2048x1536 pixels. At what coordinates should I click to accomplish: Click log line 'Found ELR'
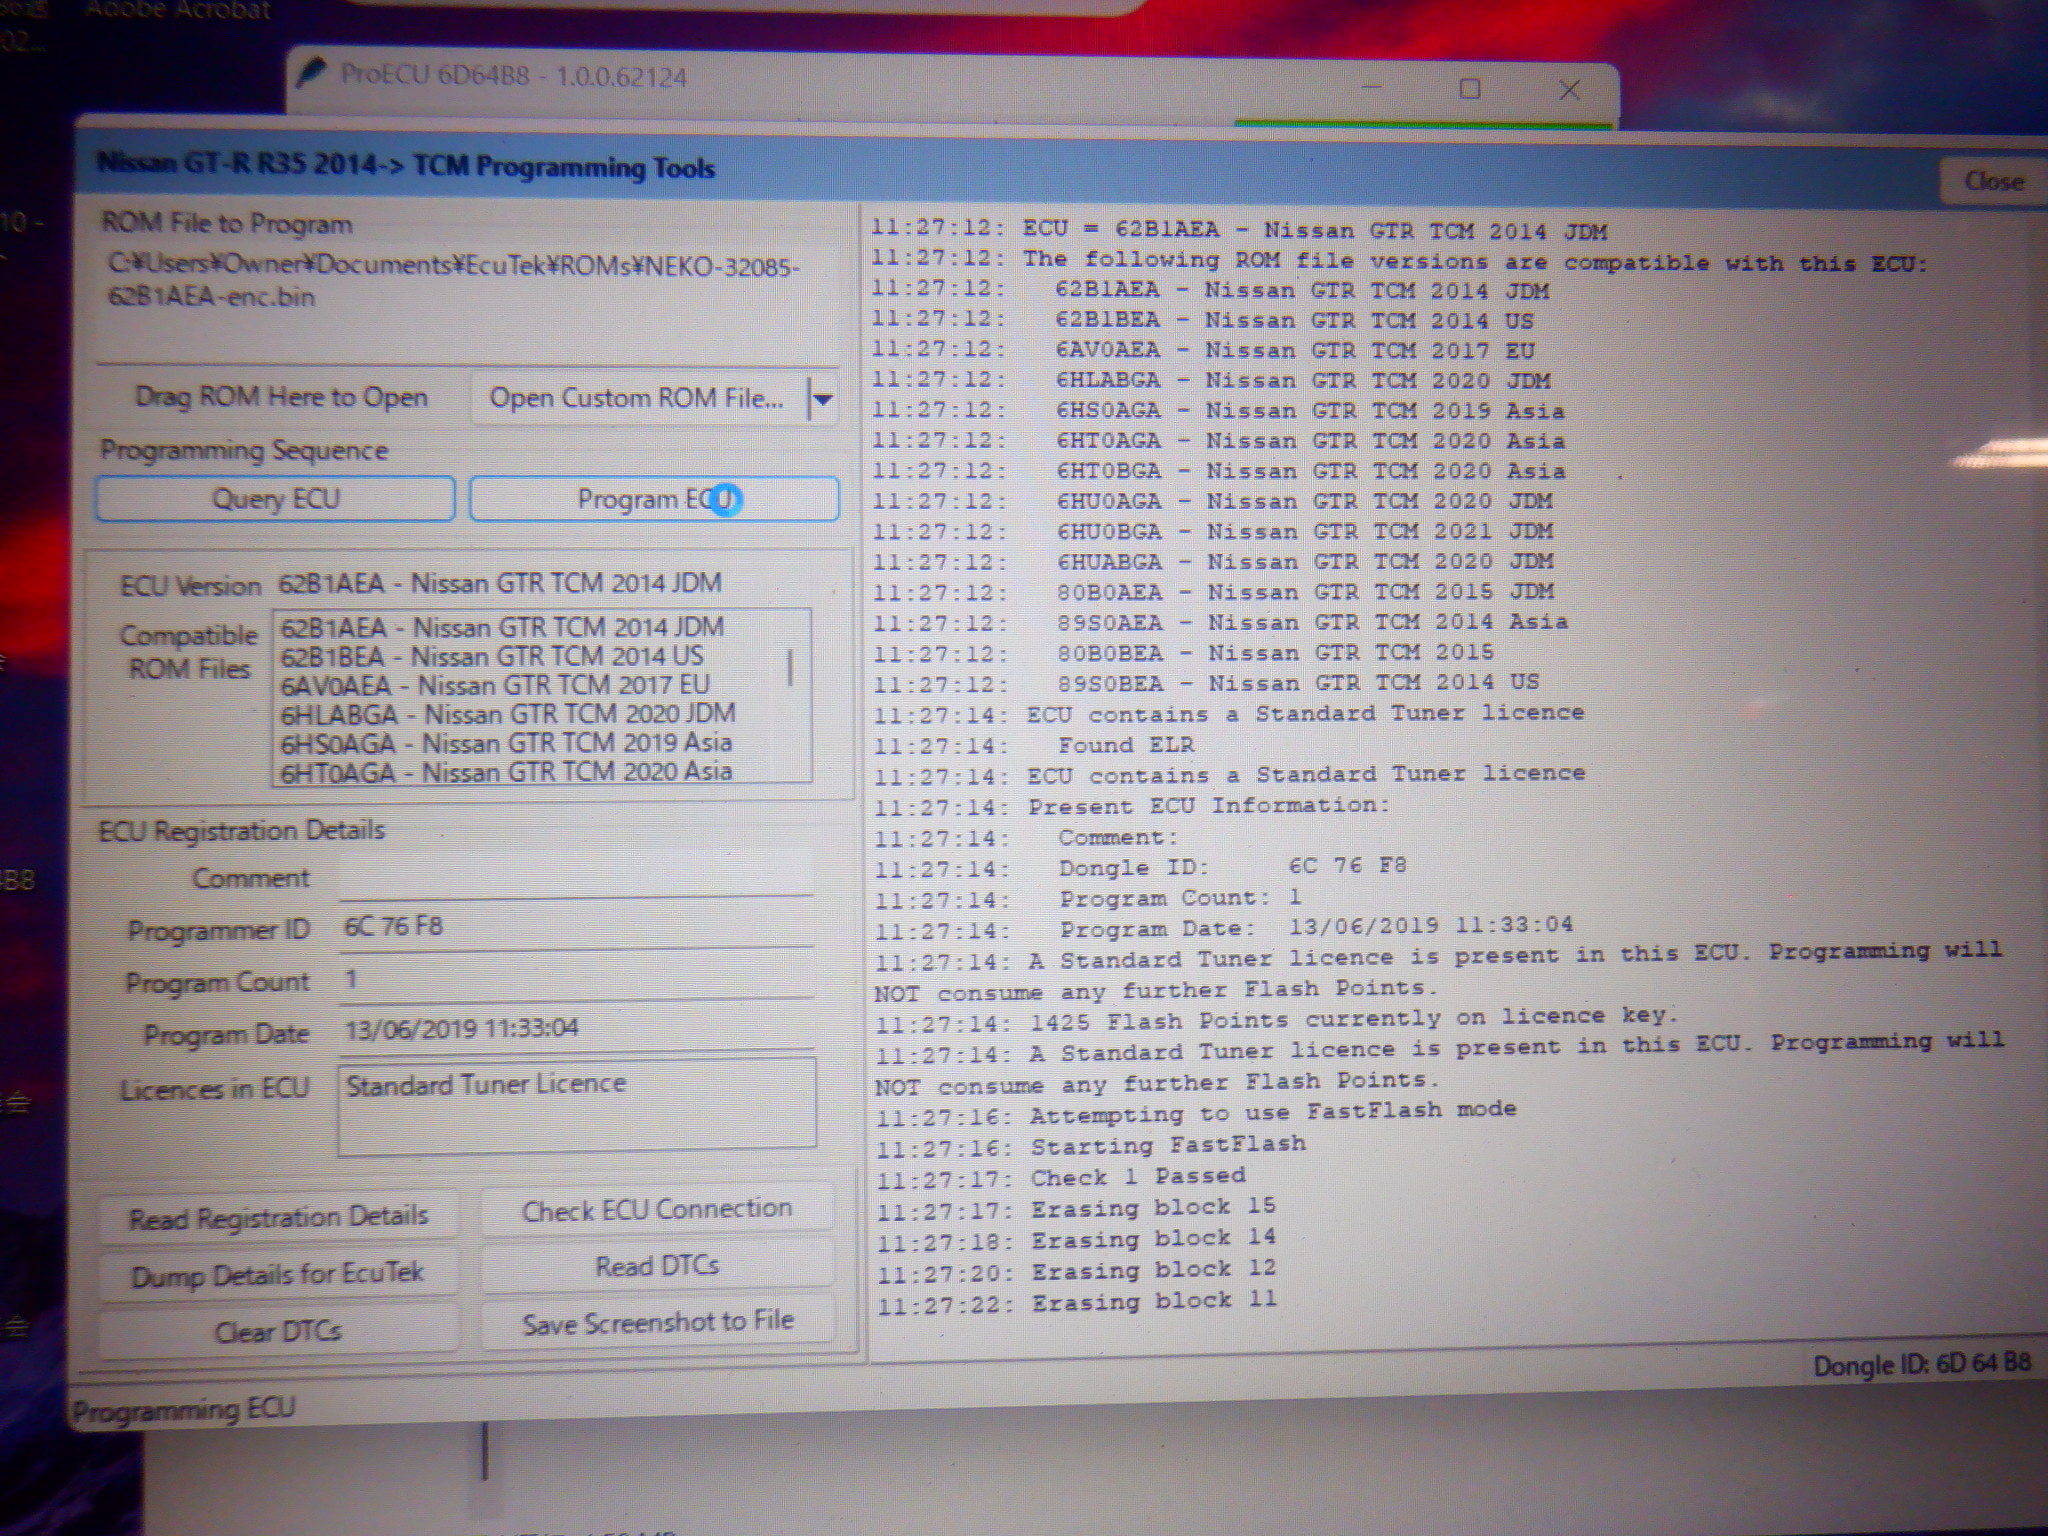click(x=1035, y=745)
